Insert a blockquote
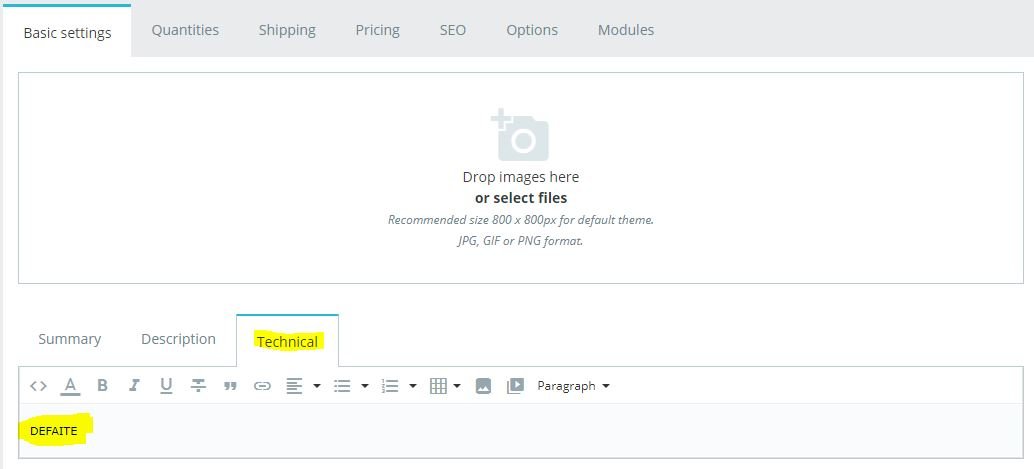 click(230, 387)
